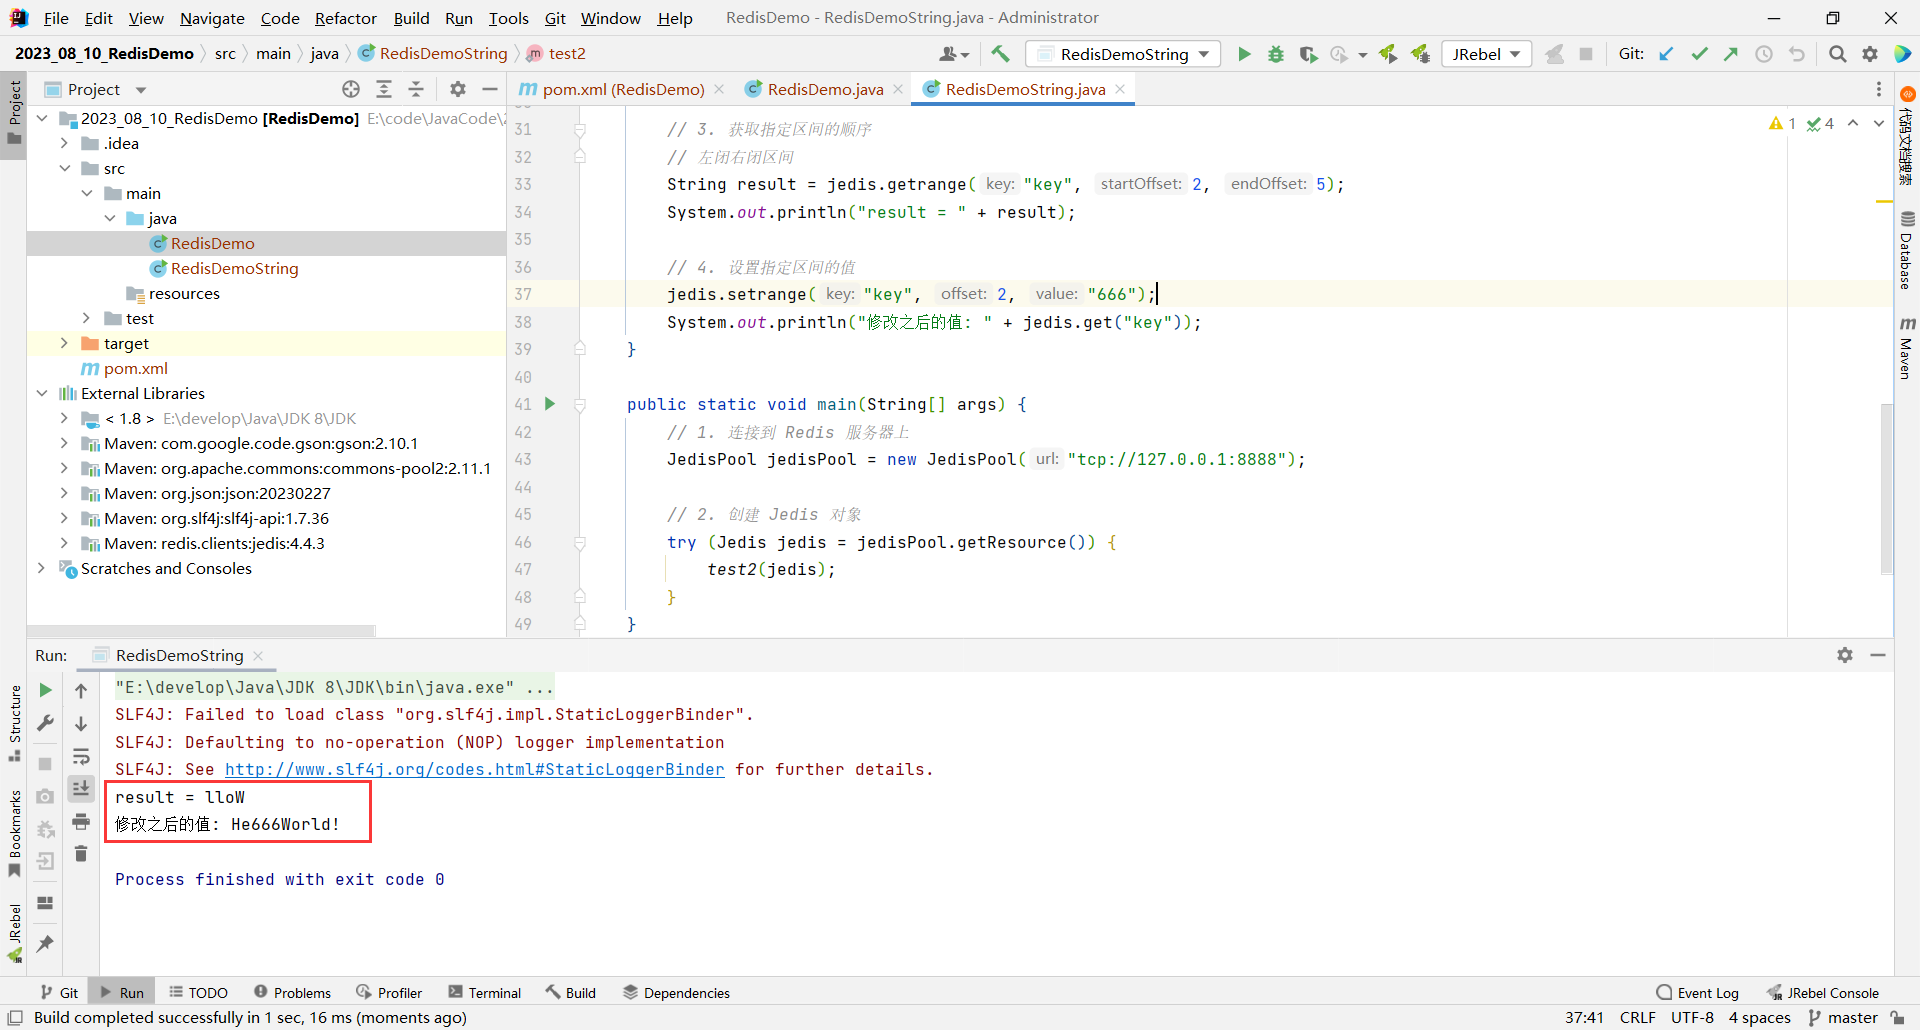This screenshot has height=1030, width=1920.
Task: Run RedisDemoString with the green play button
Action: tap(1244, 54)
